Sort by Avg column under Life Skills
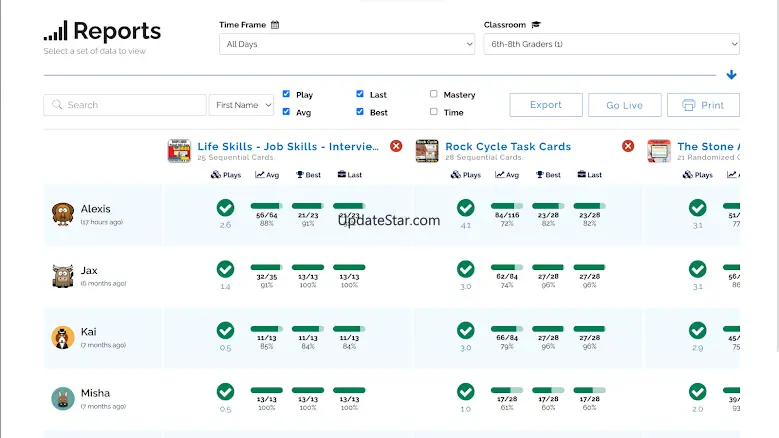 pos(267,175)
